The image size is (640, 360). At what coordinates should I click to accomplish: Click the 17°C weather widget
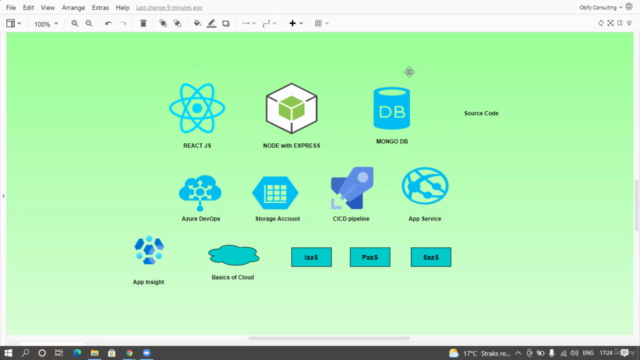coord(480,353)
